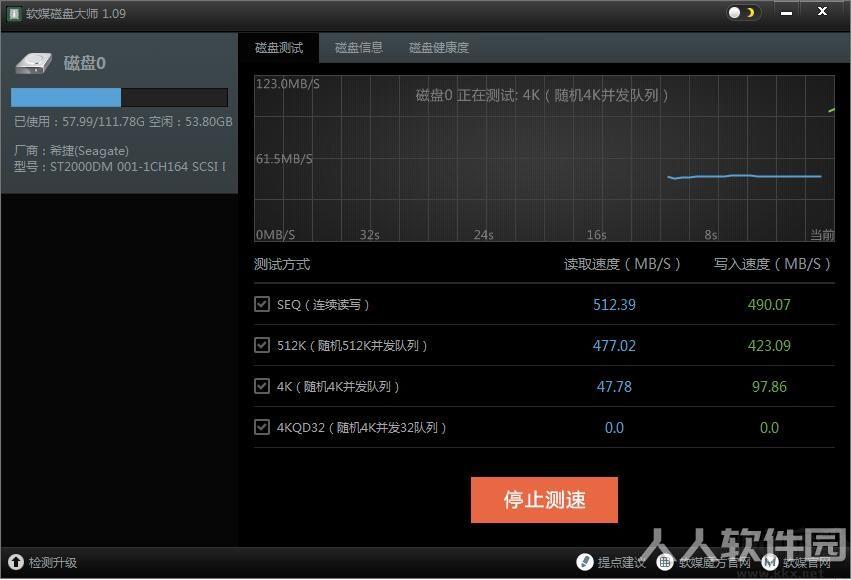Click the 软媒磁盘大师 app icon in title bar
Image resolution: width=851 pixels, height=580 pixels.
[14, 14]
